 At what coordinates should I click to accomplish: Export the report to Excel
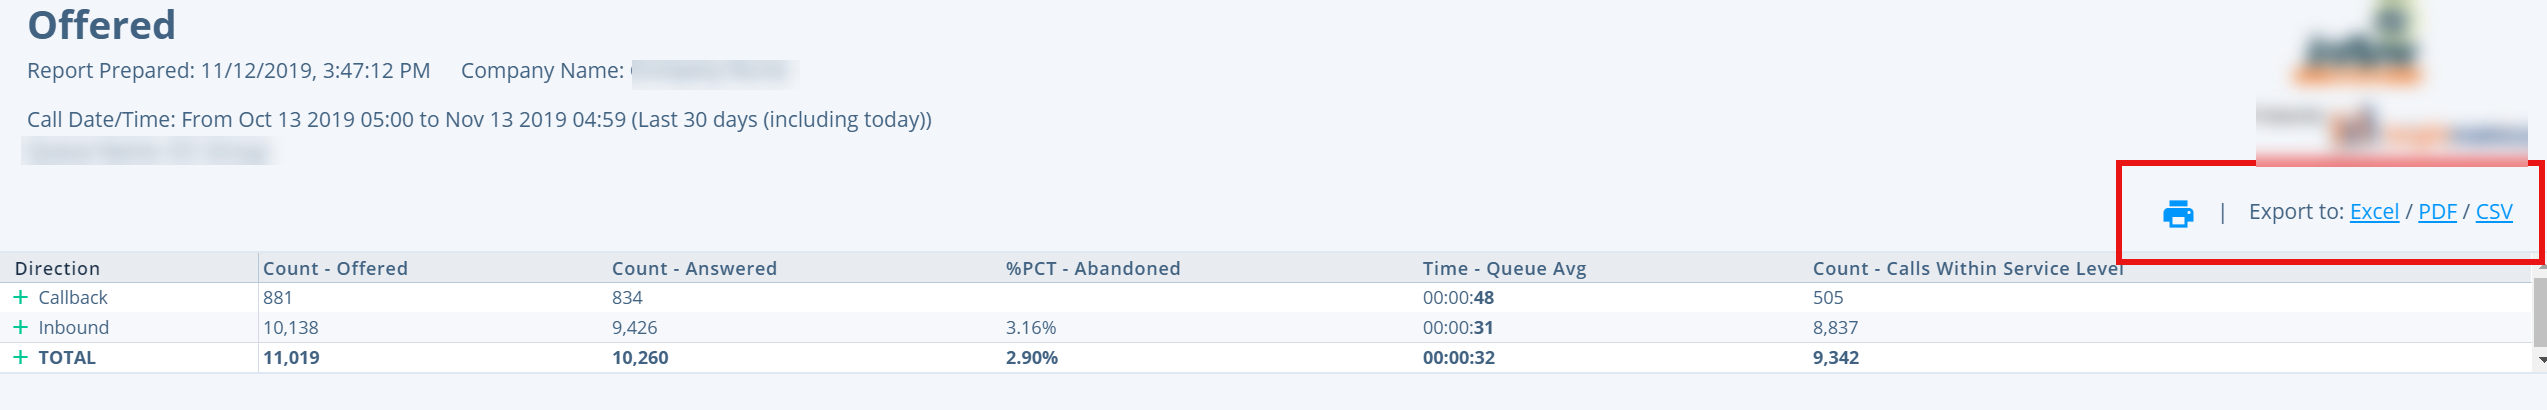[x=2374, y=212]
